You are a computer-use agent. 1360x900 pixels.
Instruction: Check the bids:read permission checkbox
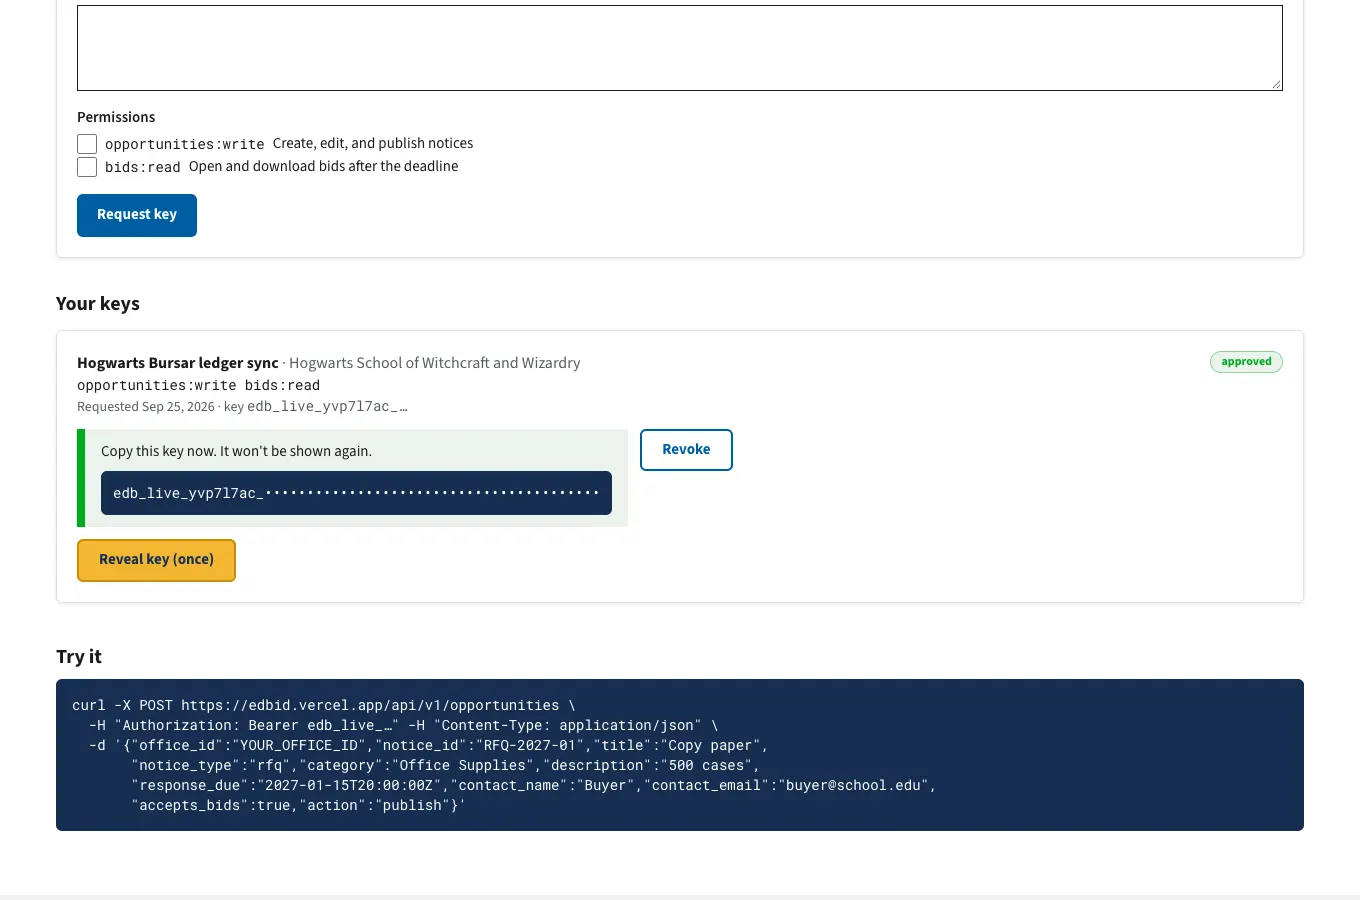point(87,167)
